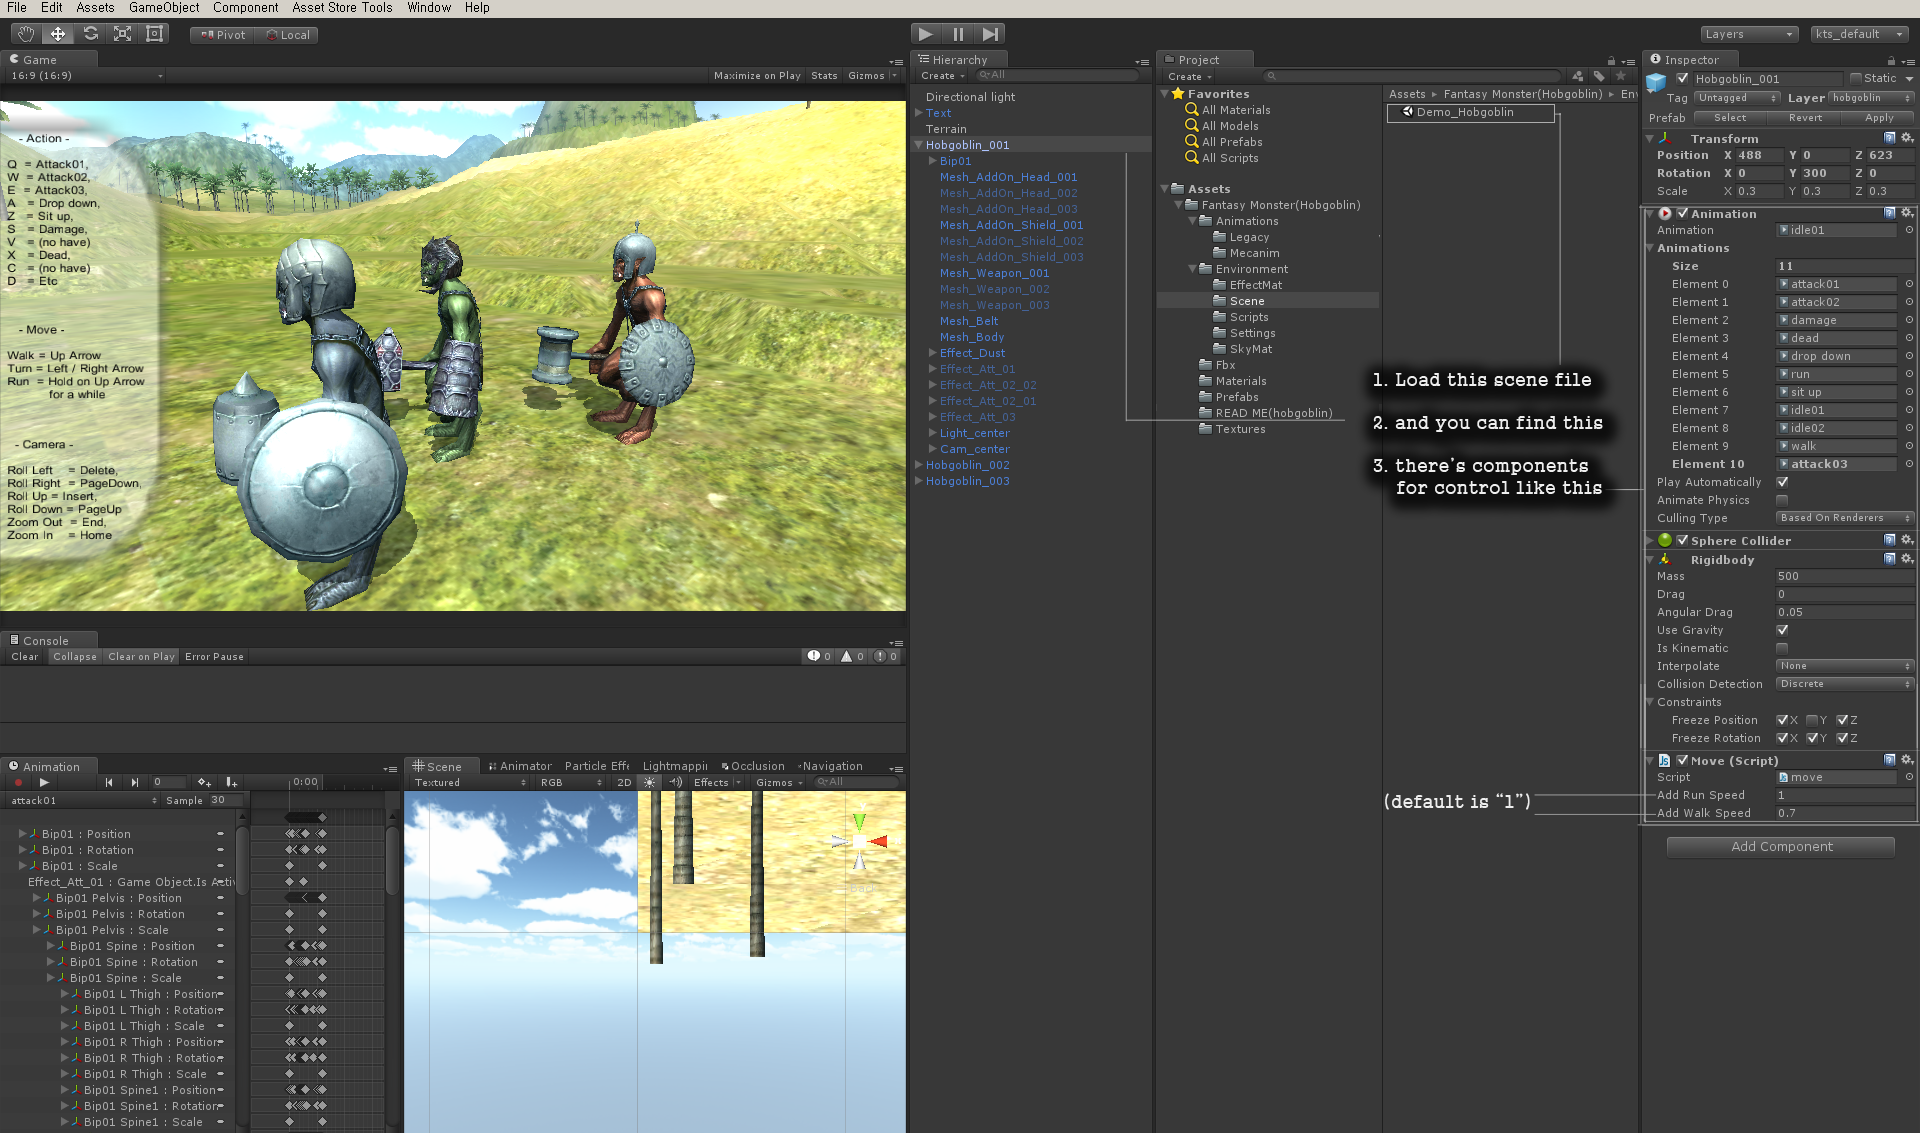Toggle Scene audio speaker icon
Viewport: 1920px width, 1133px height.
pyautogui.click(x=676, y=783)
